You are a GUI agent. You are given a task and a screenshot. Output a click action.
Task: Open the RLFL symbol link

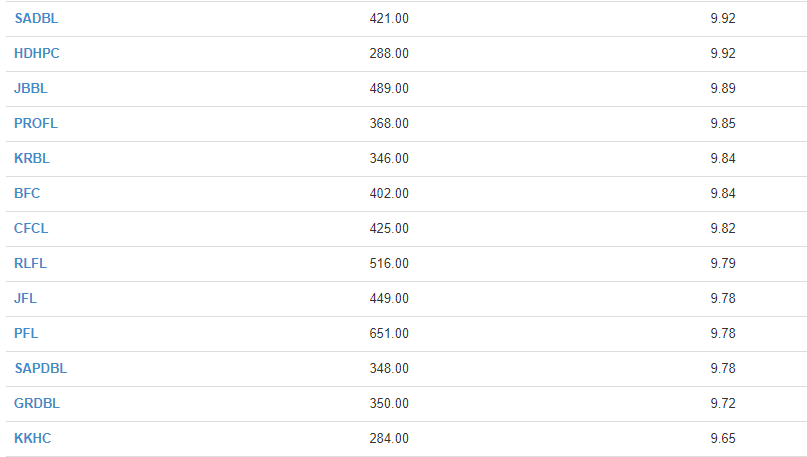(30, 263)
